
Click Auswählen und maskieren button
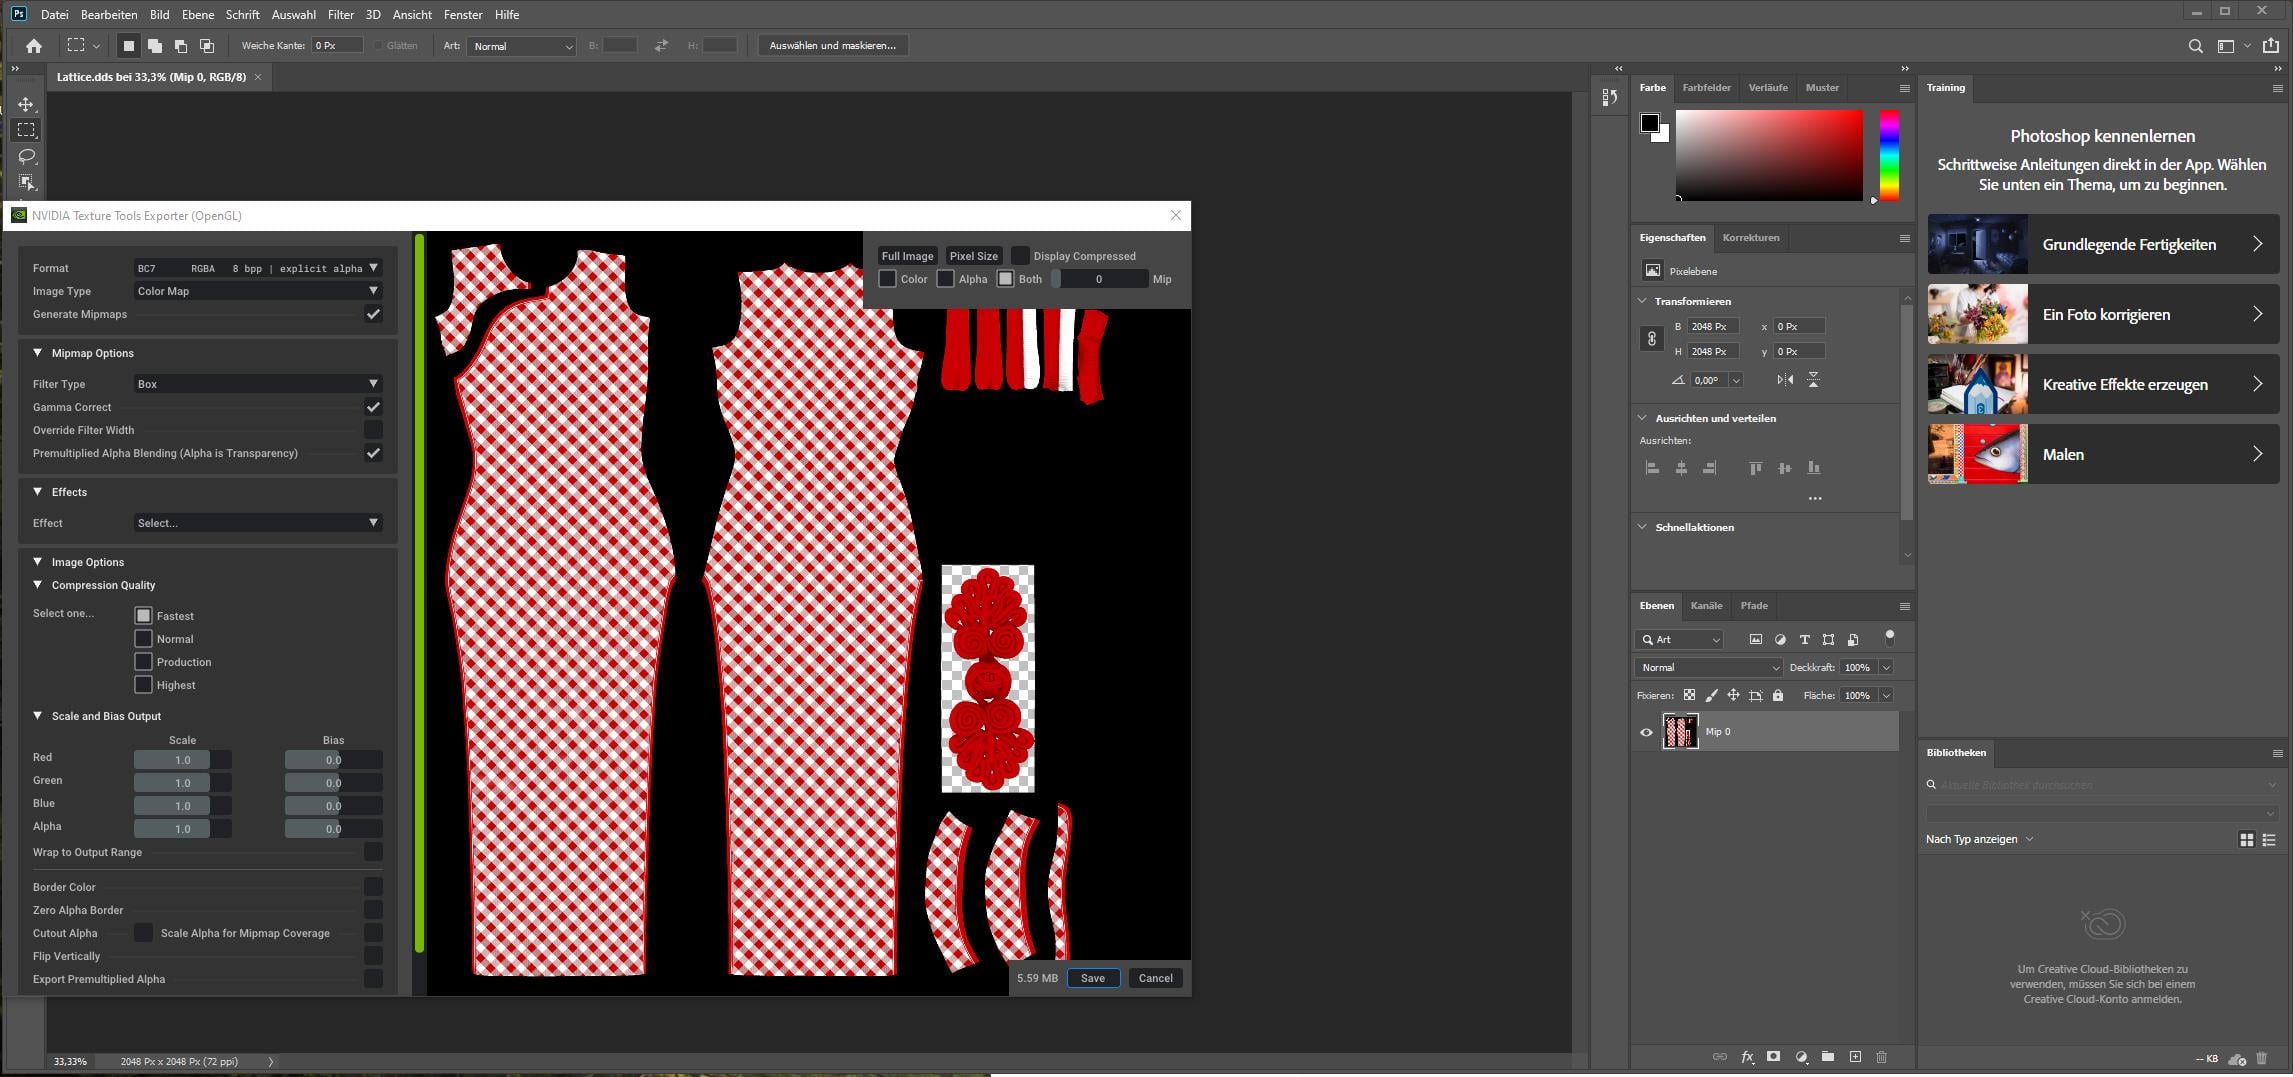click(x=832, y=46)
